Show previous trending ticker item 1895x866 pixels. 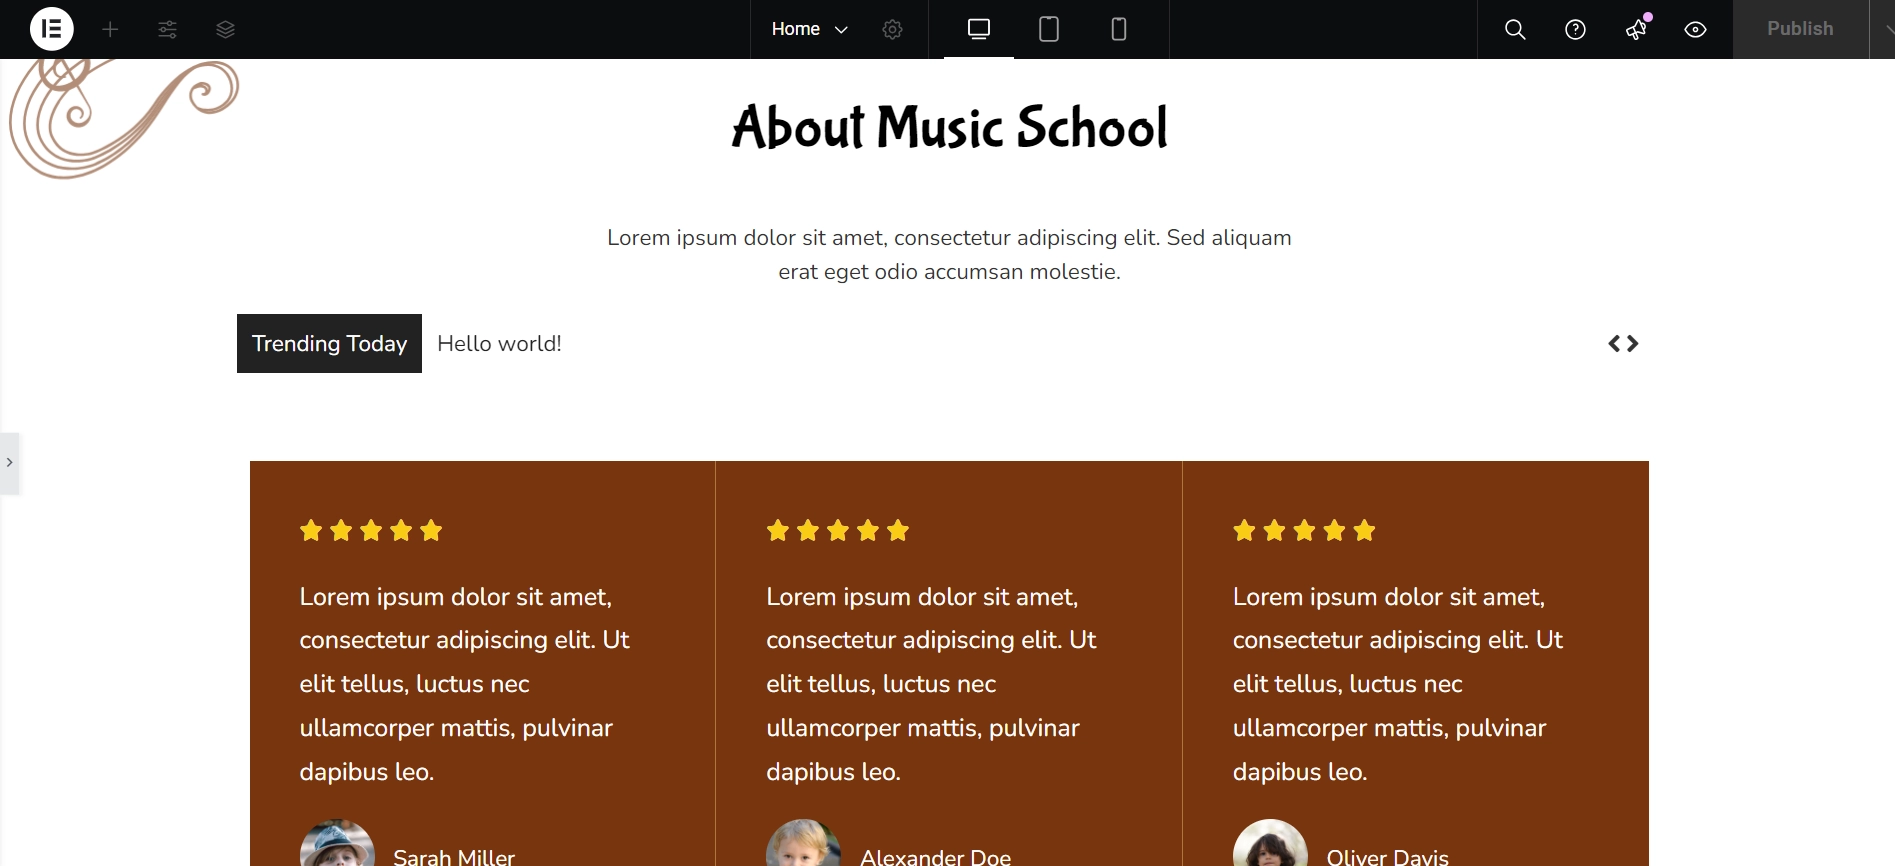coord(1614,343)
